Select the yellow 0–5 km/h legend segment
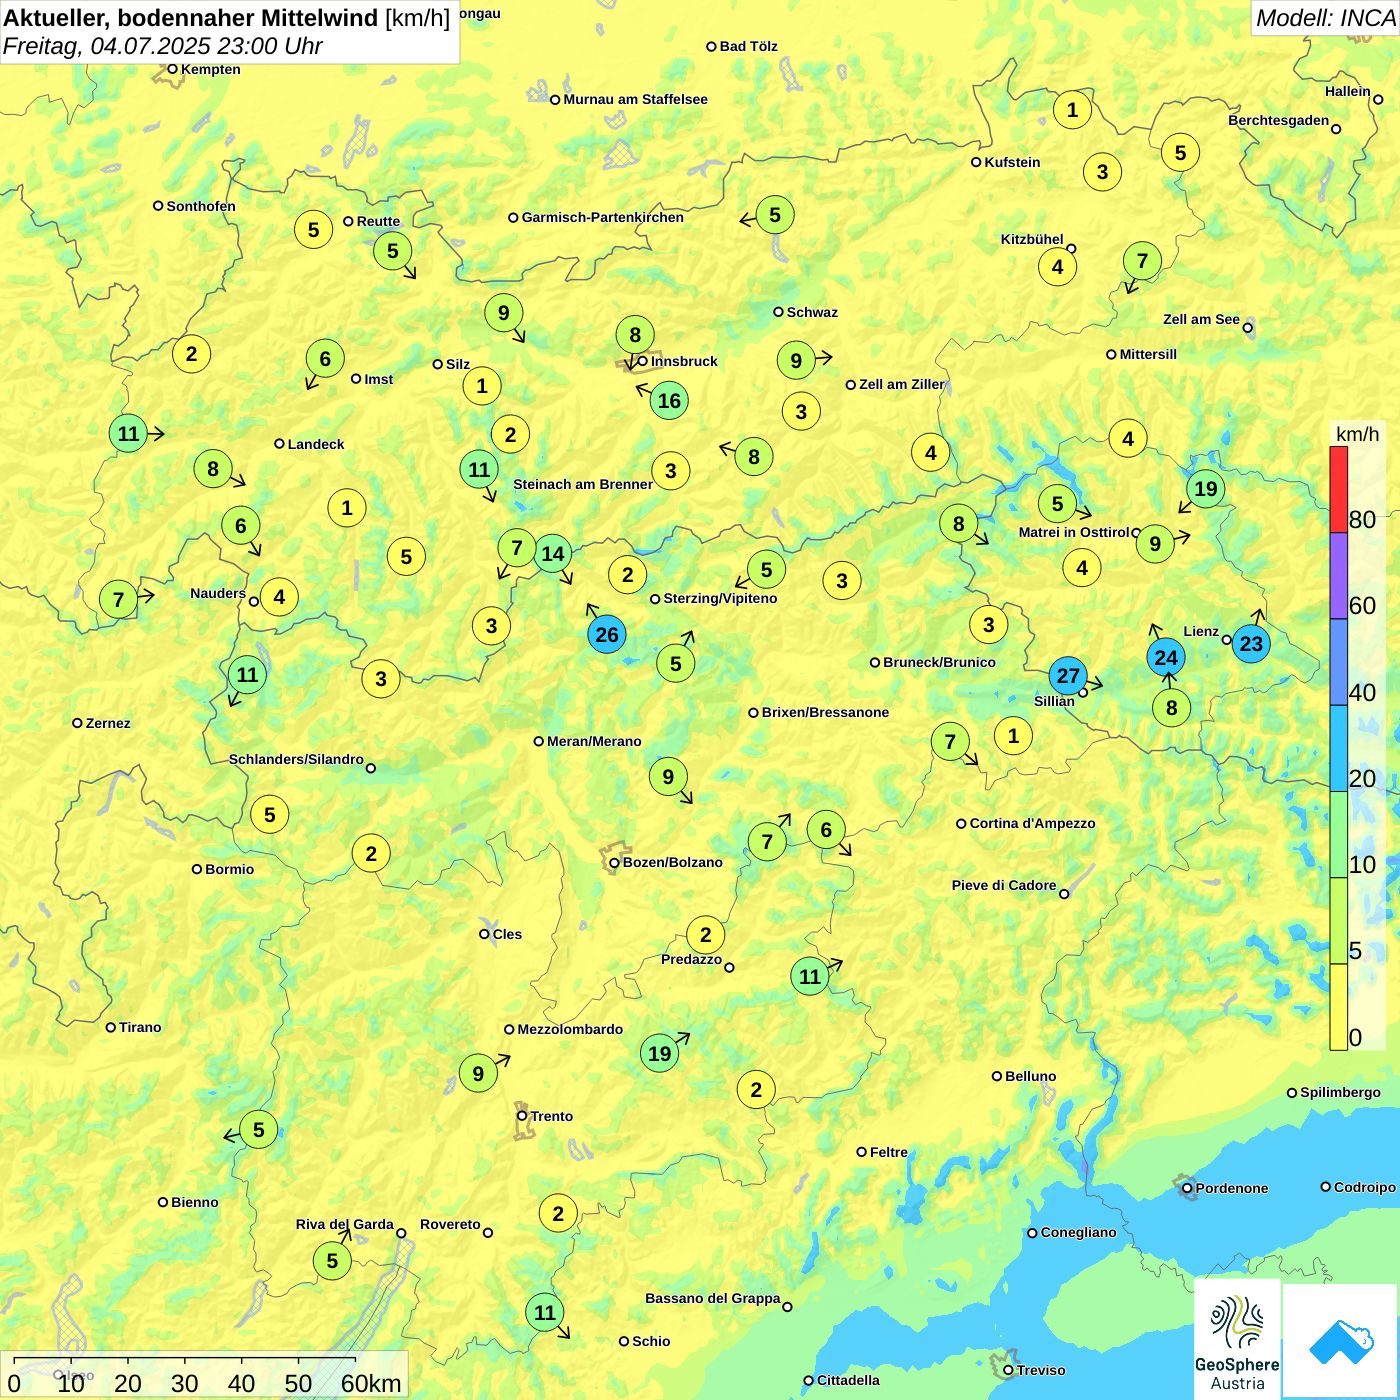Screen dimensions: 1400x1400 pyautogui.click(x=1339, y=1007)
